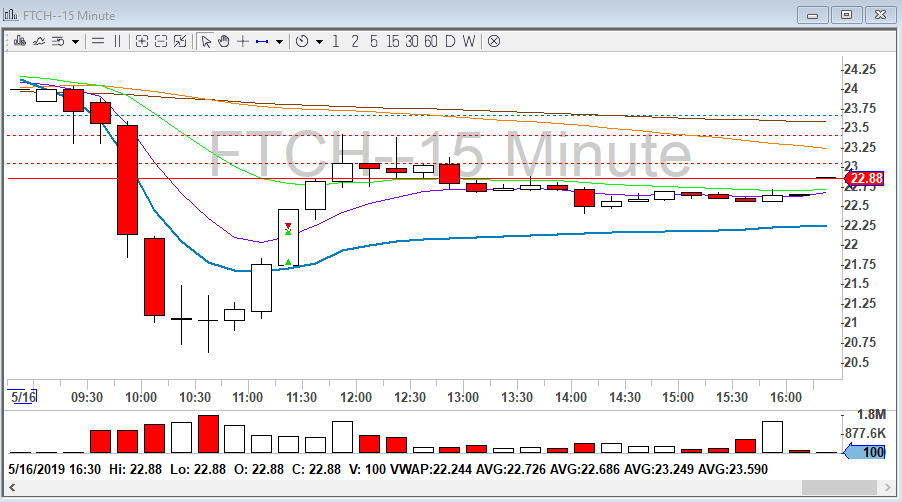This screenshot has height=502, width=902.
Task: Switch to the 1 minute interval
Action: pyautogui.click(x=335, y=41)
